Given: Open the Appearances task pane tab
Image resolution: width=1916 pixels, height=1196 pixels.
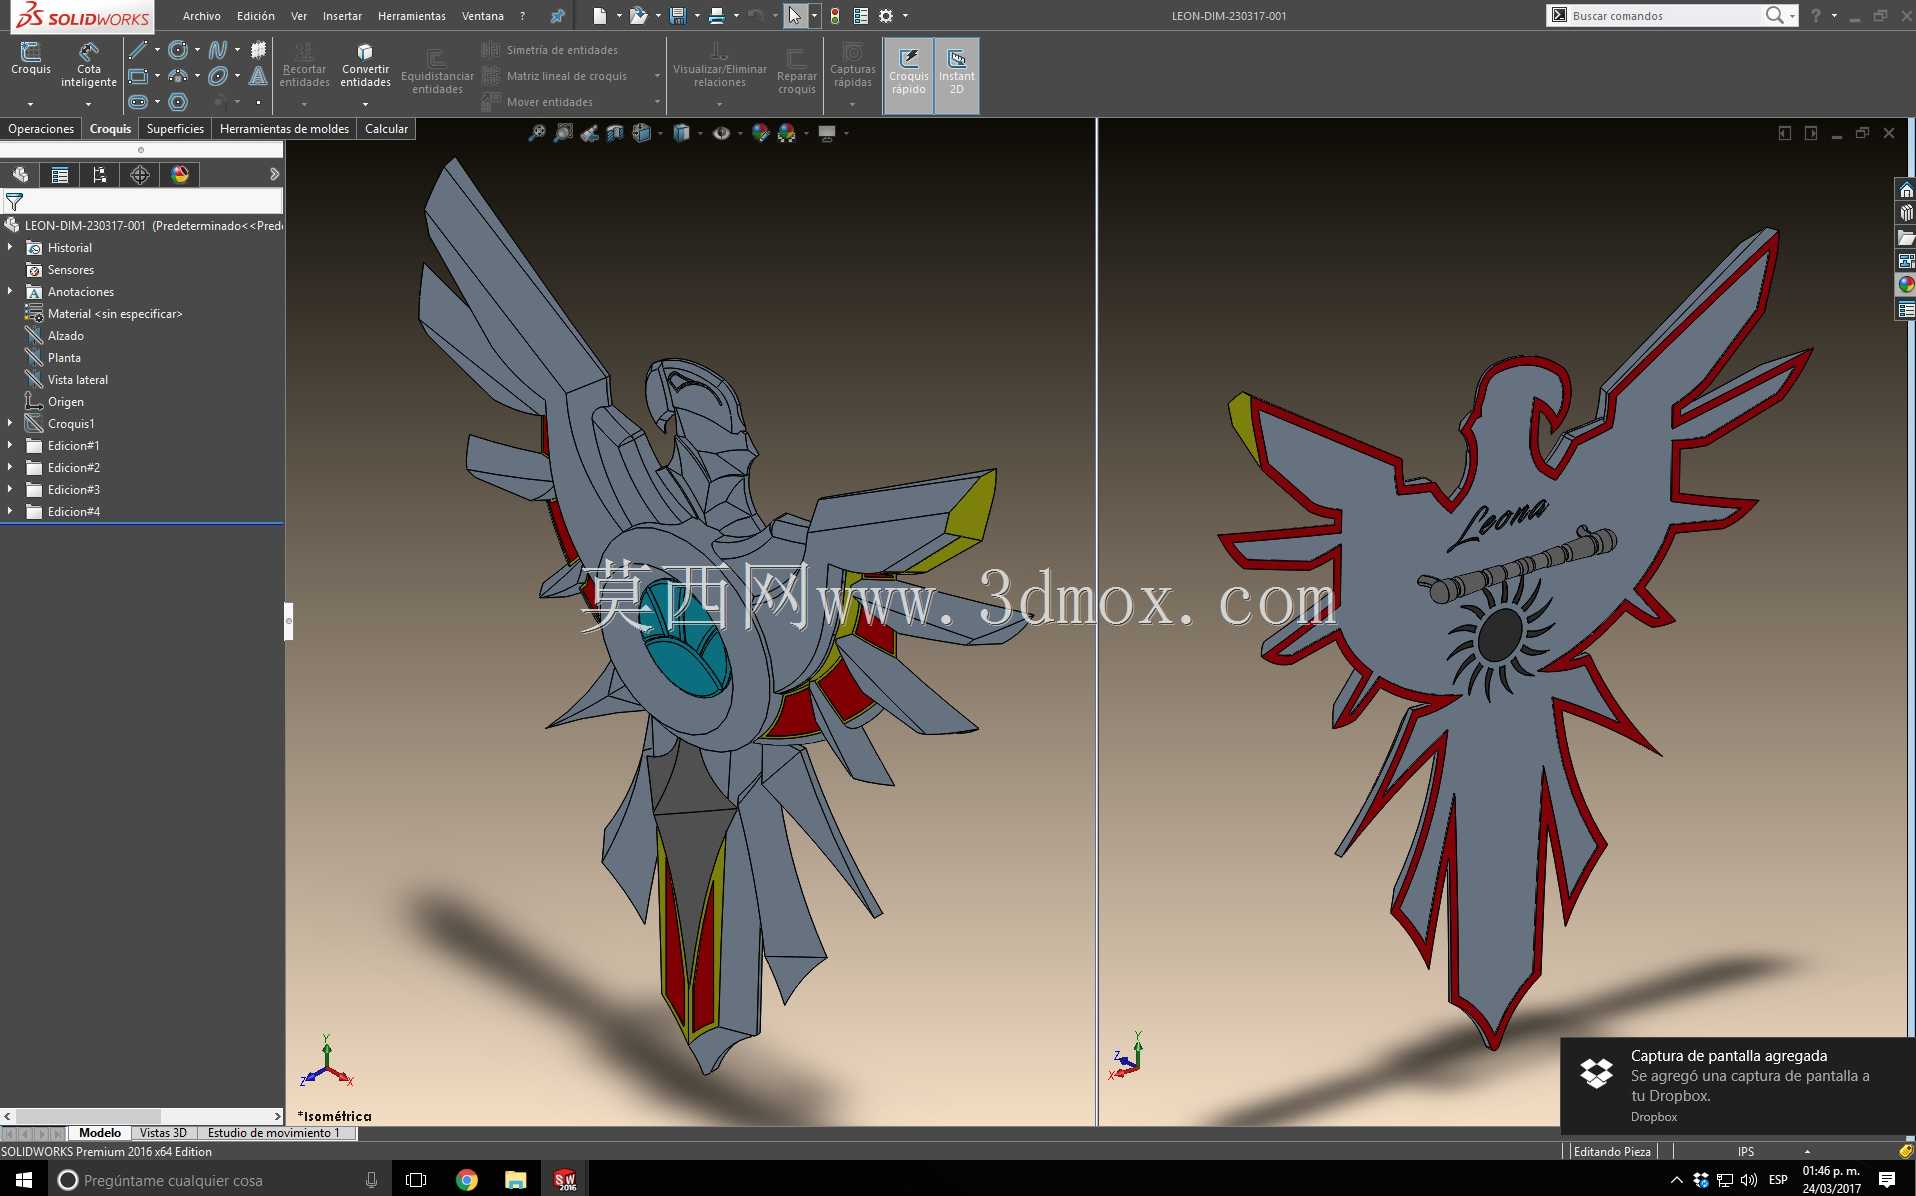Looking at the screenshot, I should [x=1906, y=285].
